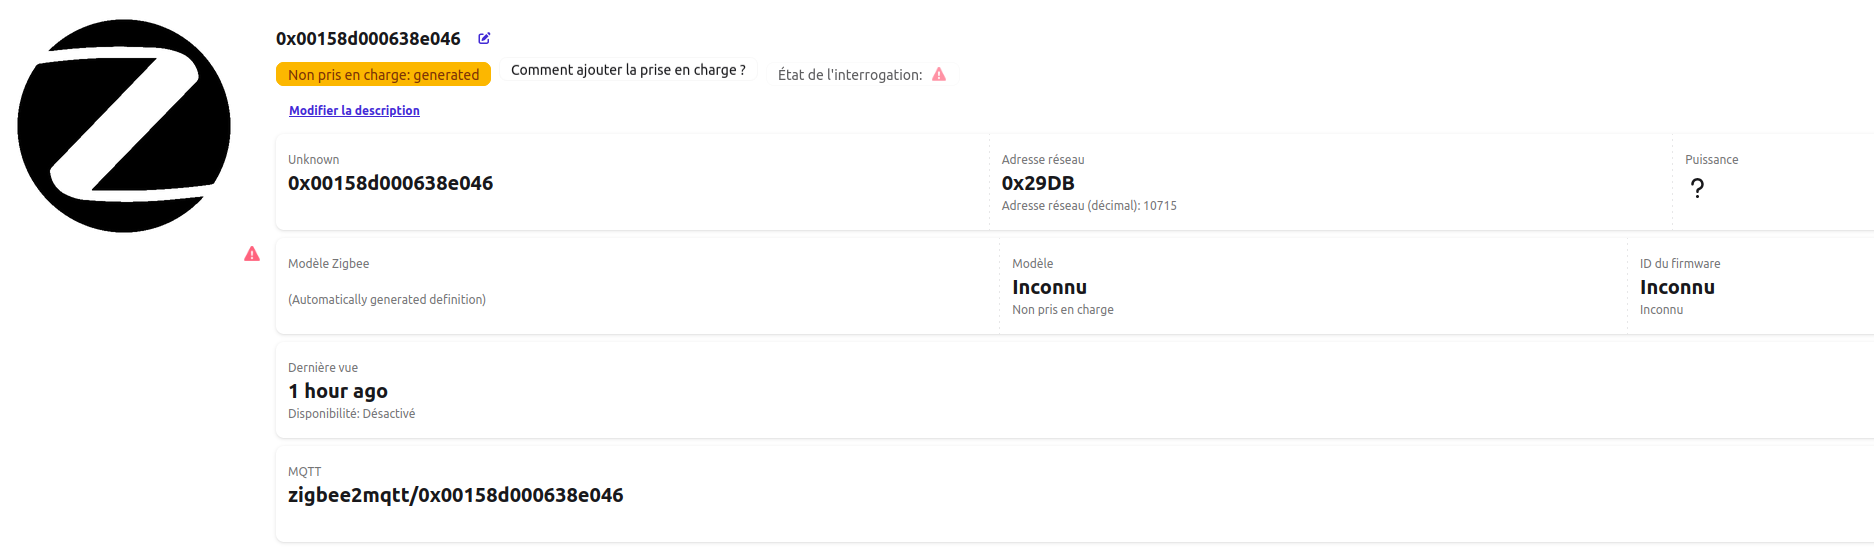
Task: Click the "1 hour ago" last seen value
Action: [x=338, y=392]
